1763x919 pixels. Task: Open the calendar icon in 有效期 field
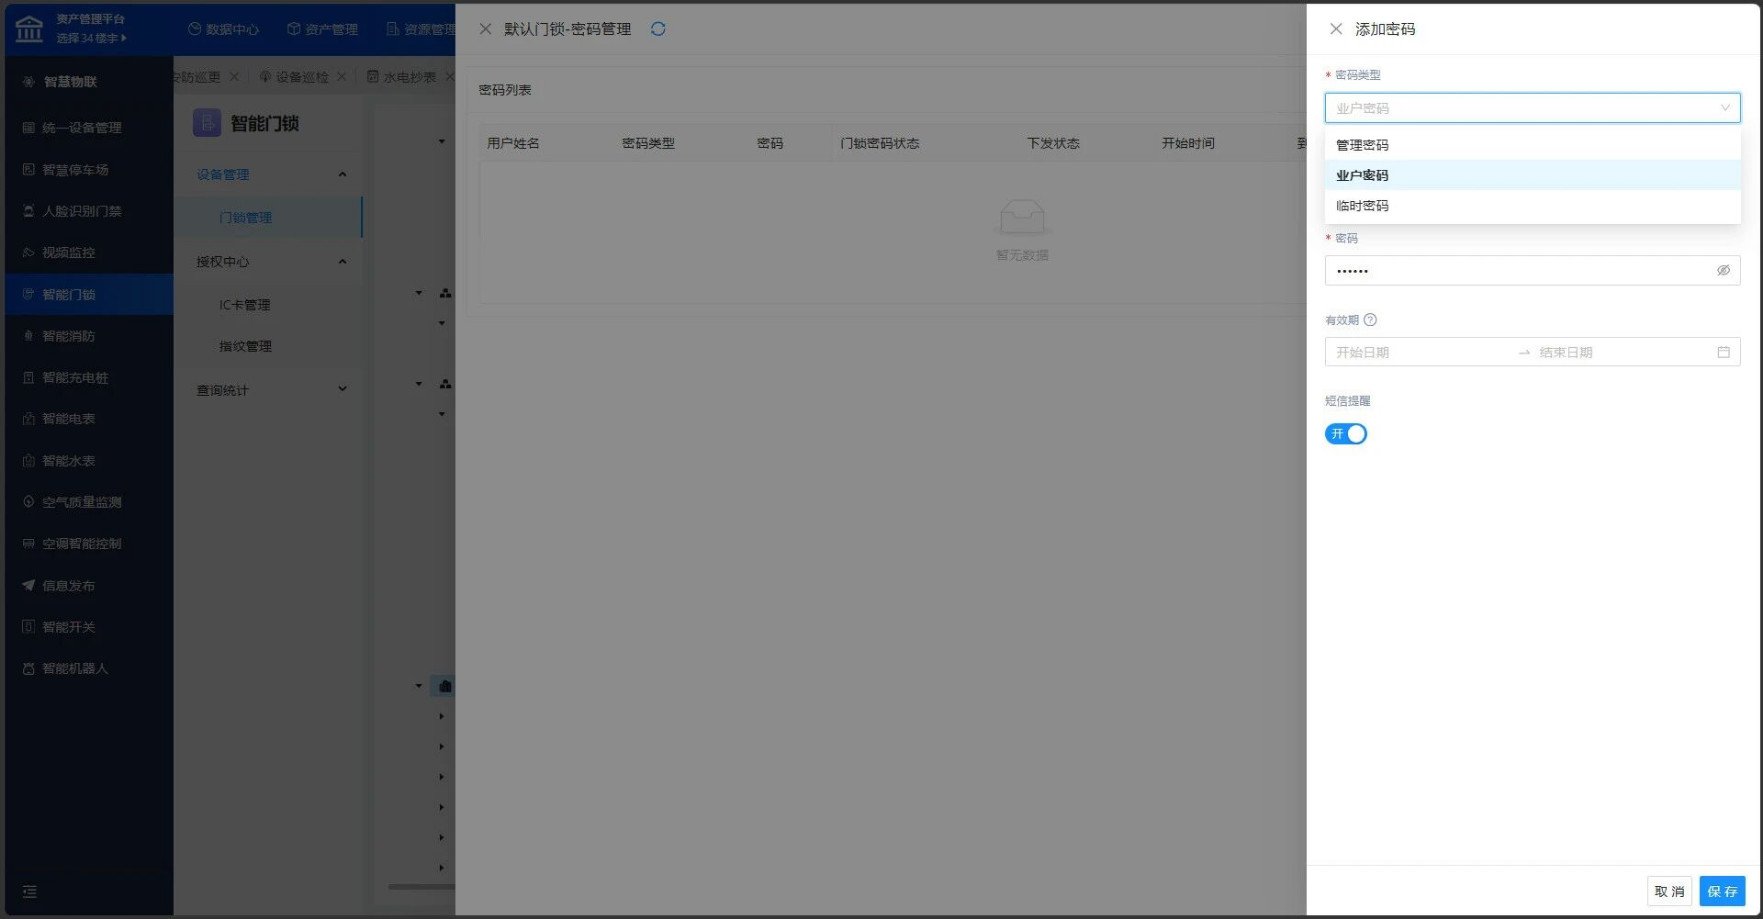(x=1723, y=352)
